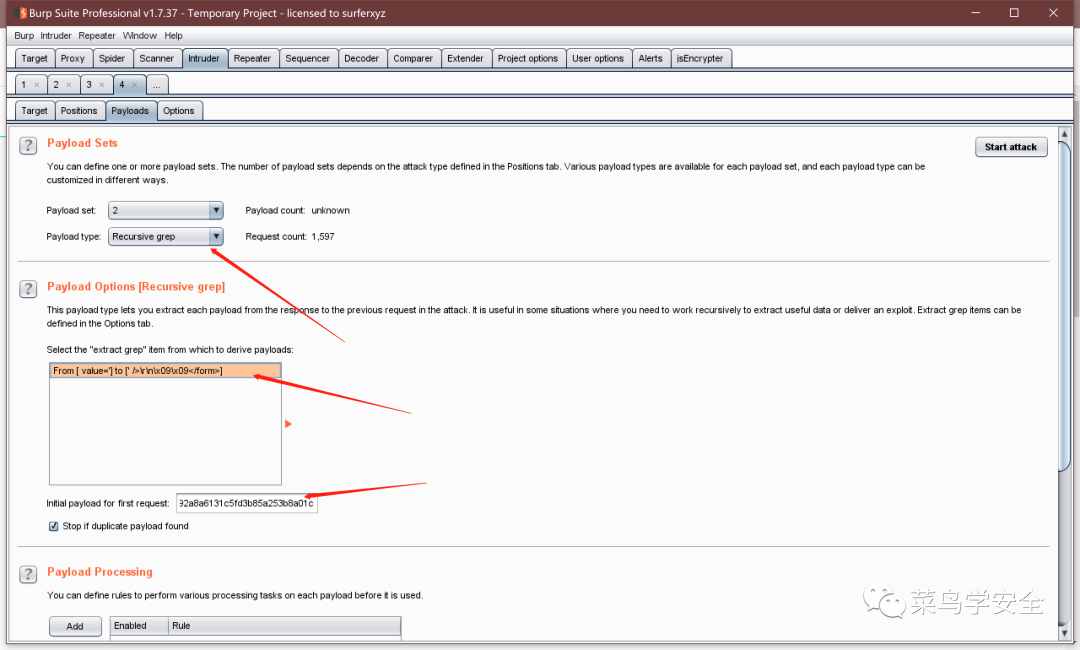Click vertical scrollbar up arrow
This screenshot has width=1080, height=650.
[1065, 134]
